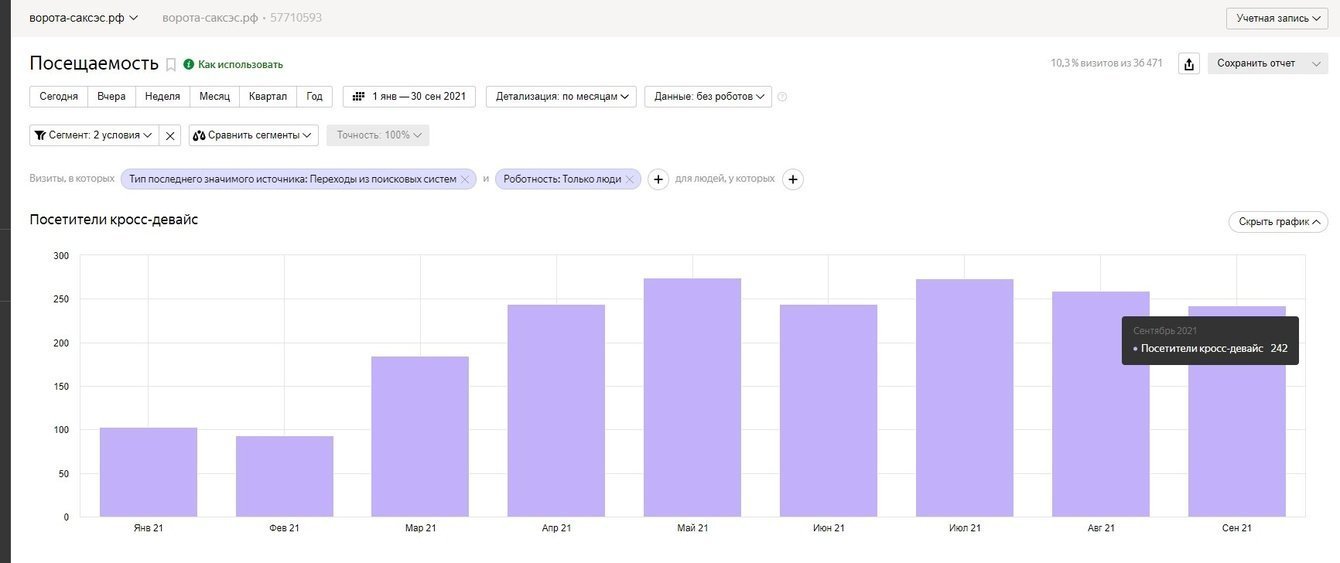Viewport: 1340px width, 563px height.
Task: Click the Май 21 chart bar
Action: [692, 400]
